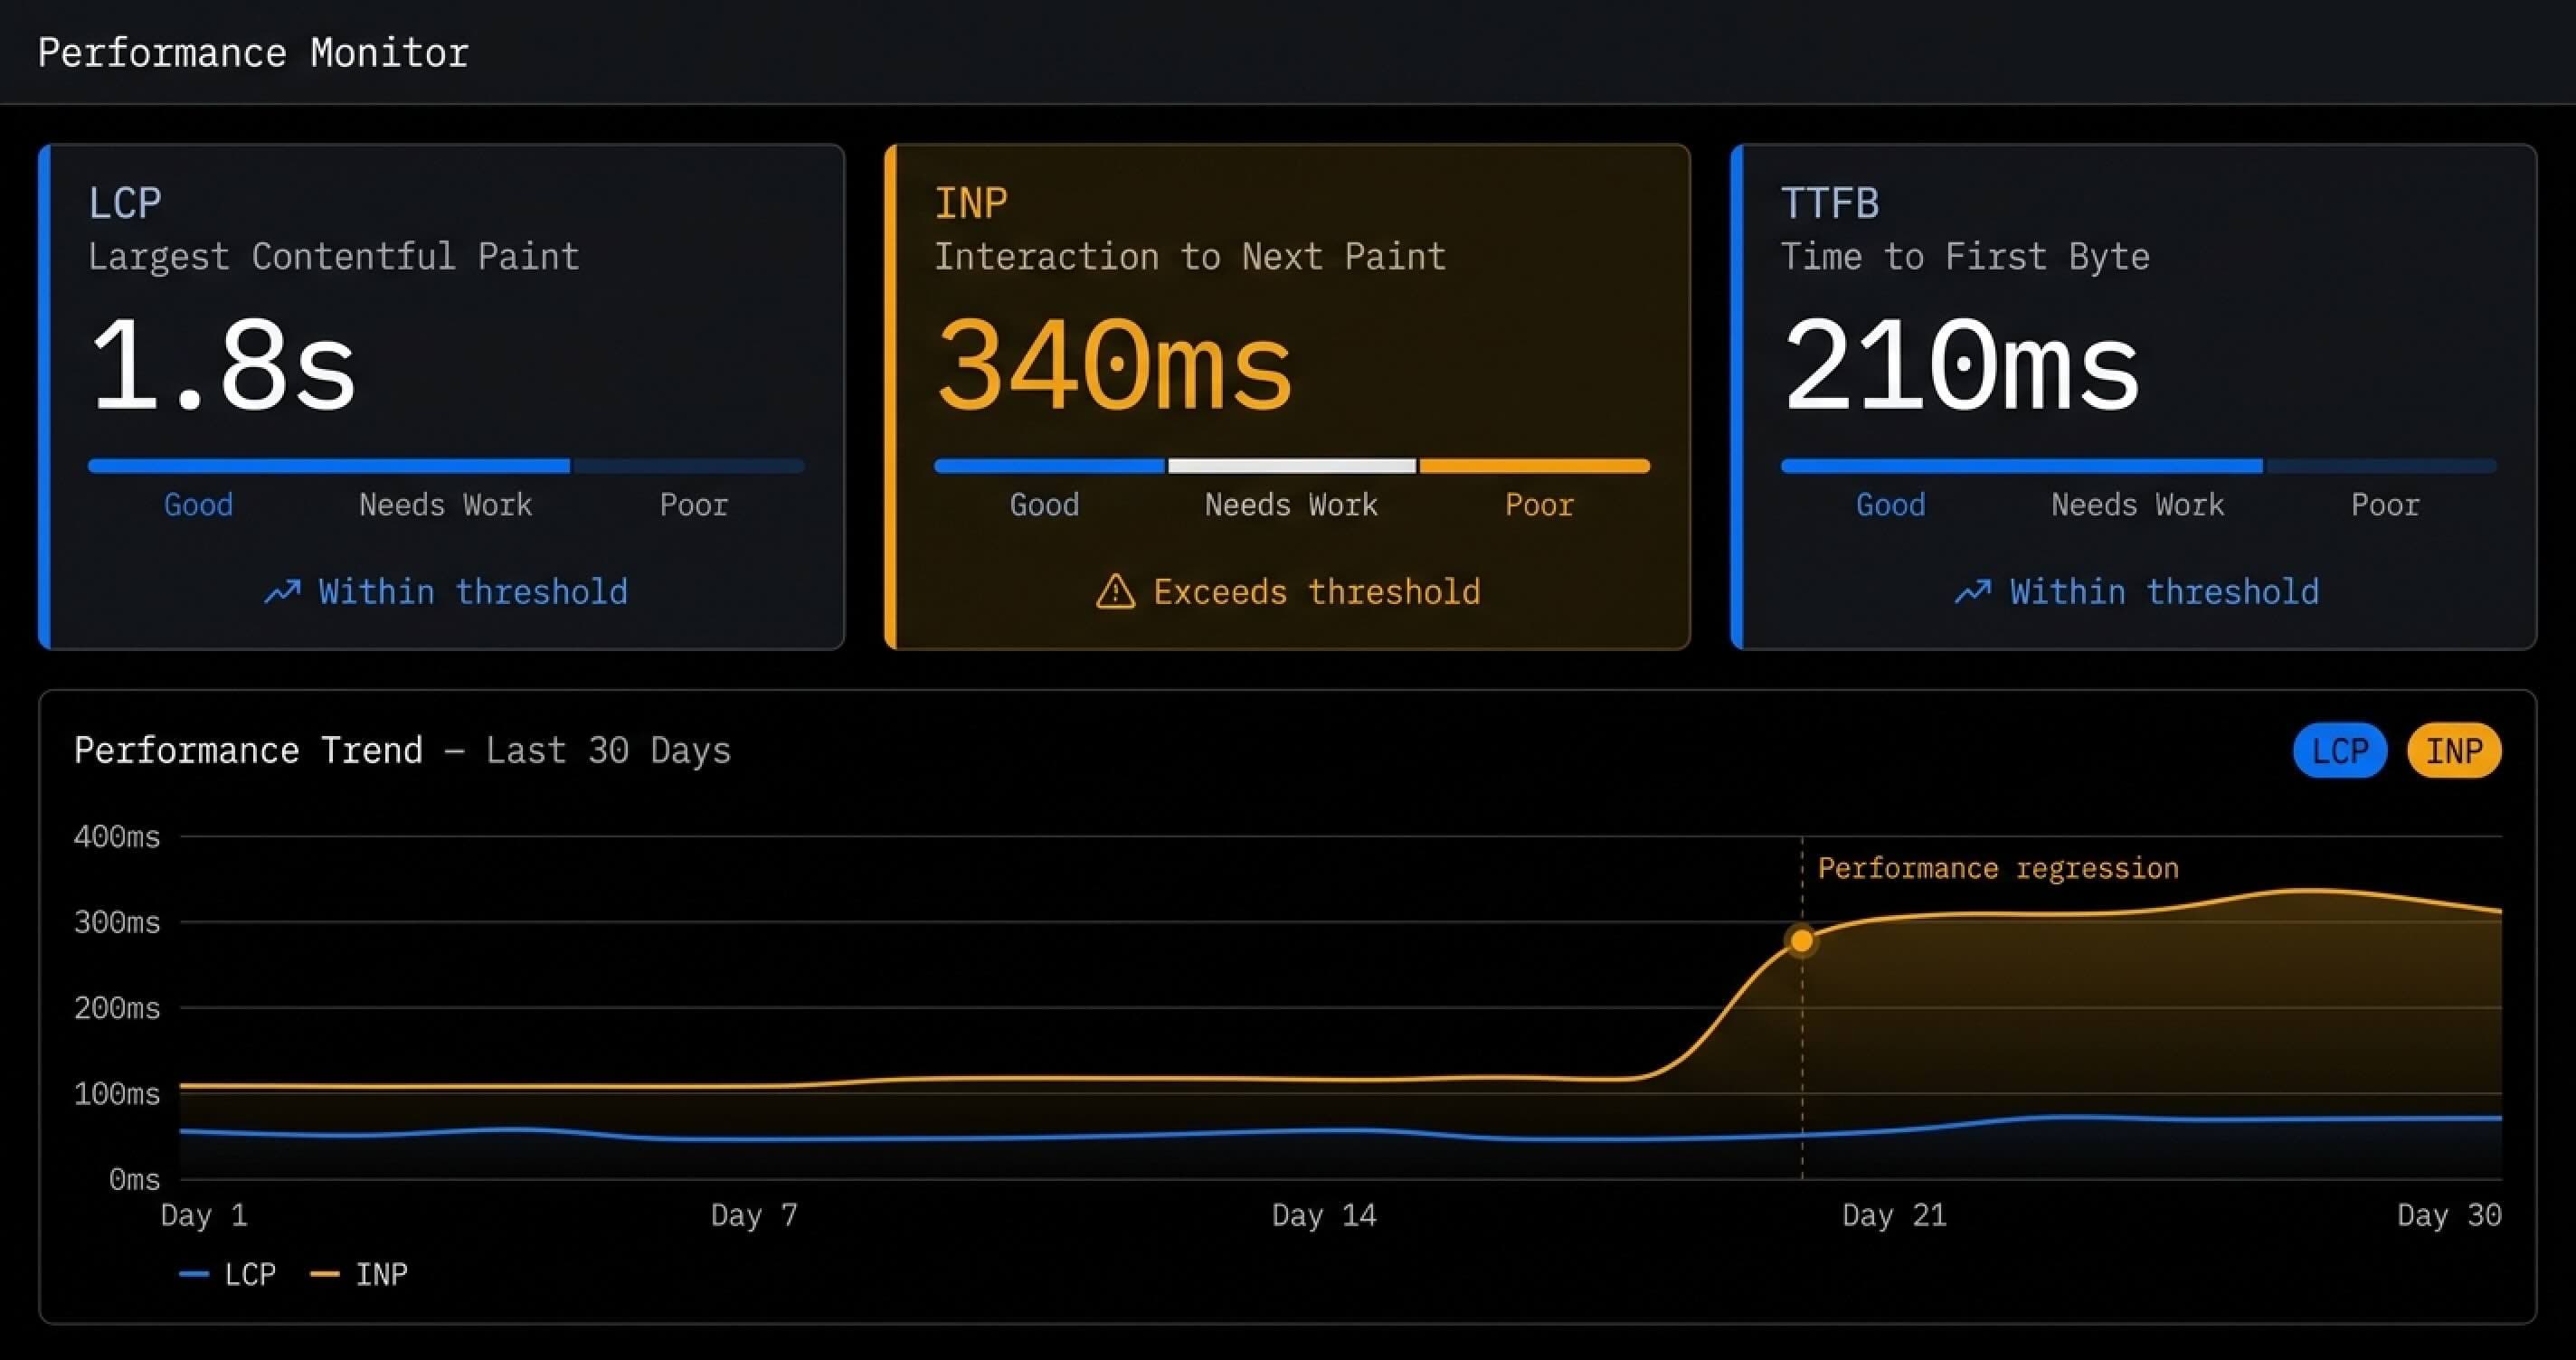
Task: Click the 'Poor' label in INP card
Action: coord(1539,505)
